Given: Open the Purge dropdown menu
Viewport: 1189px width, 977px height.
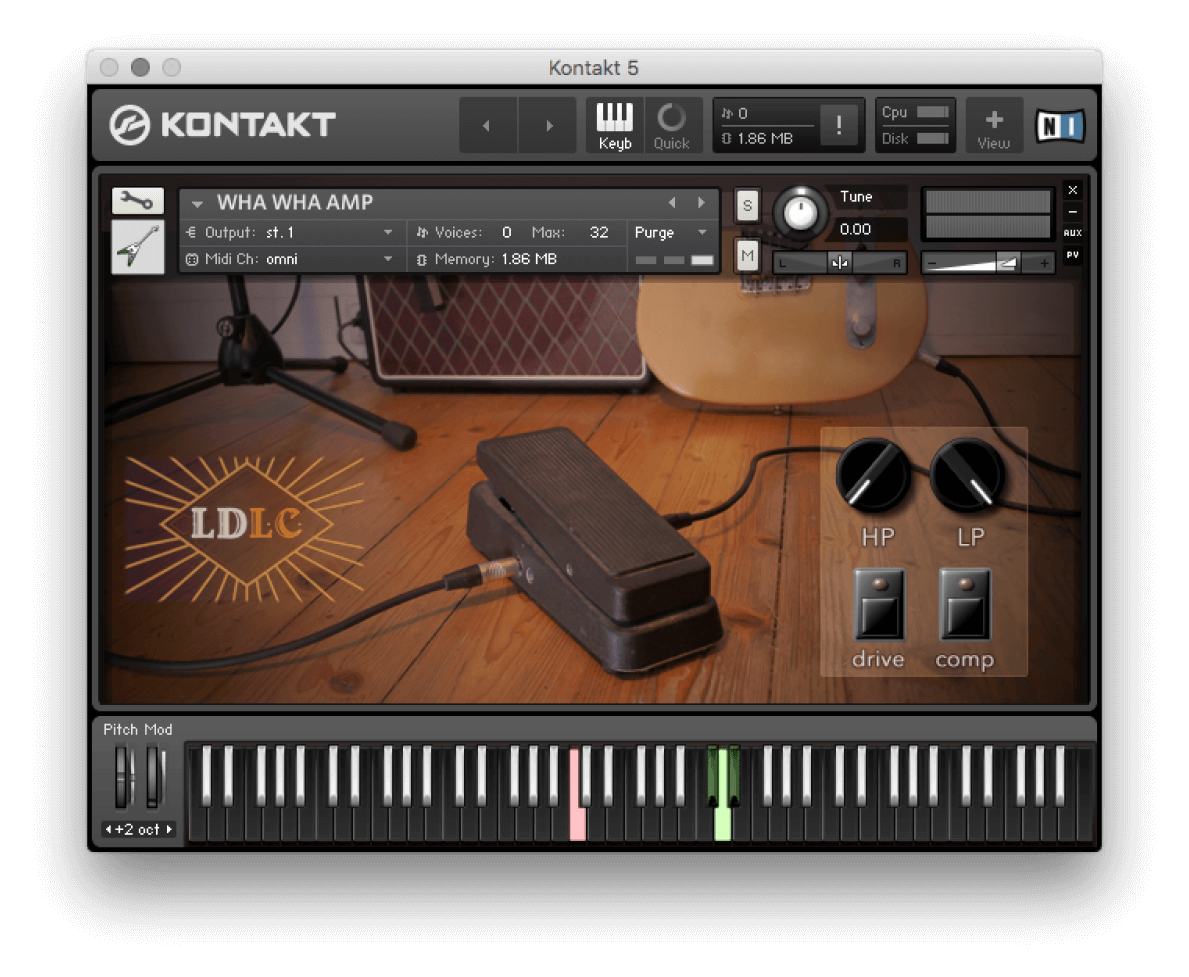Looking at the screenshot, I should coord(670,232).
